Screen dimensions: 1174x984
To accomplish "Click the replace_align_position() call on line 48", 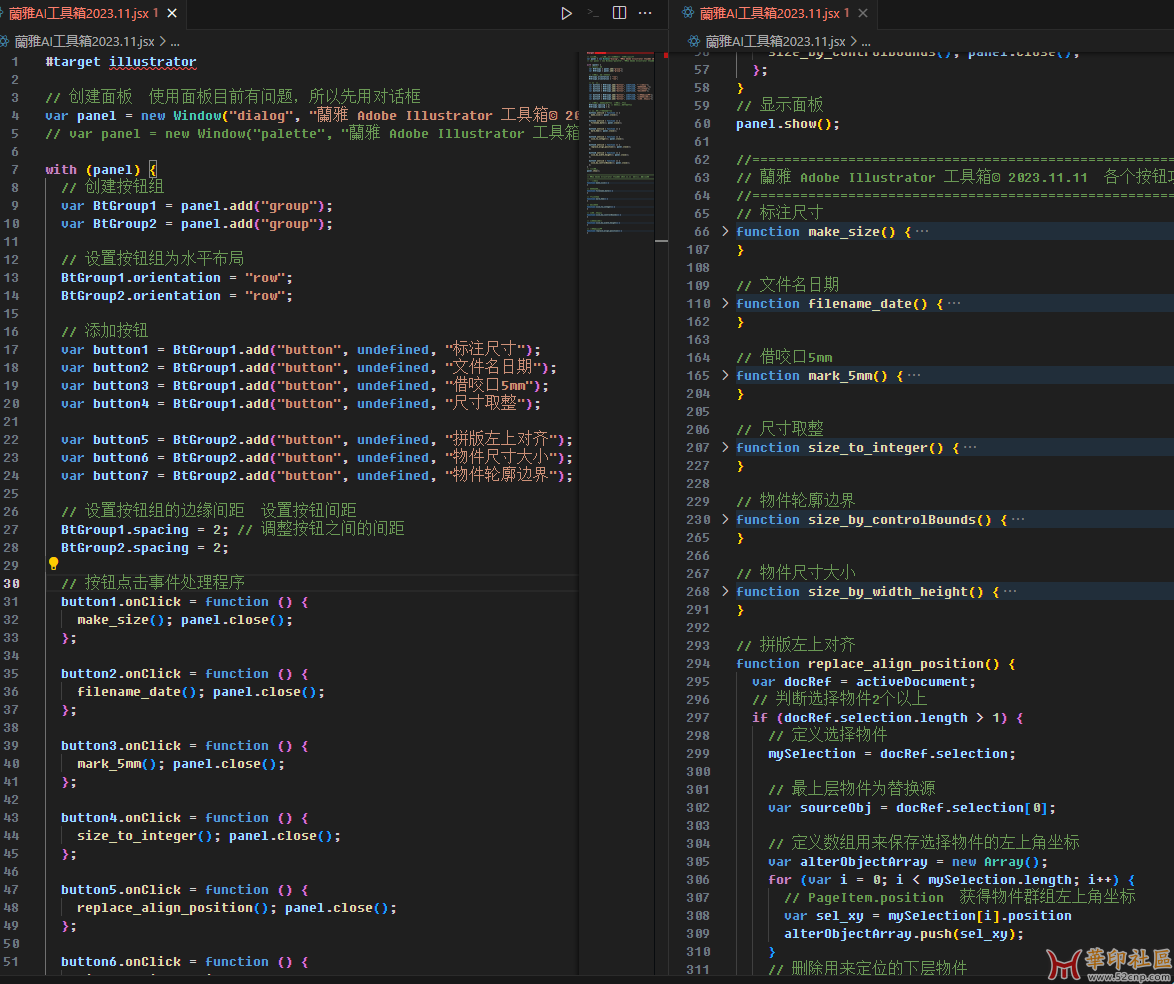I will click(173, 907).
